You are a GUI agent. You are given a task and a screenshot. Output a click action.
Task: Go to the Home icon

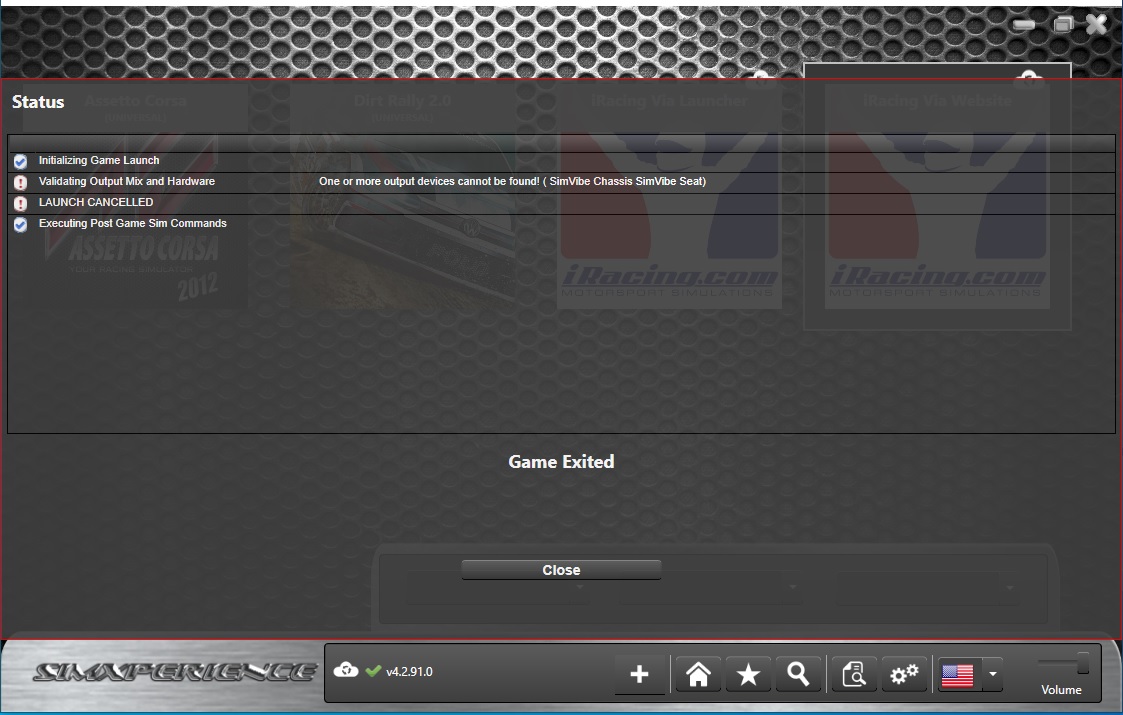coord(698,674)
